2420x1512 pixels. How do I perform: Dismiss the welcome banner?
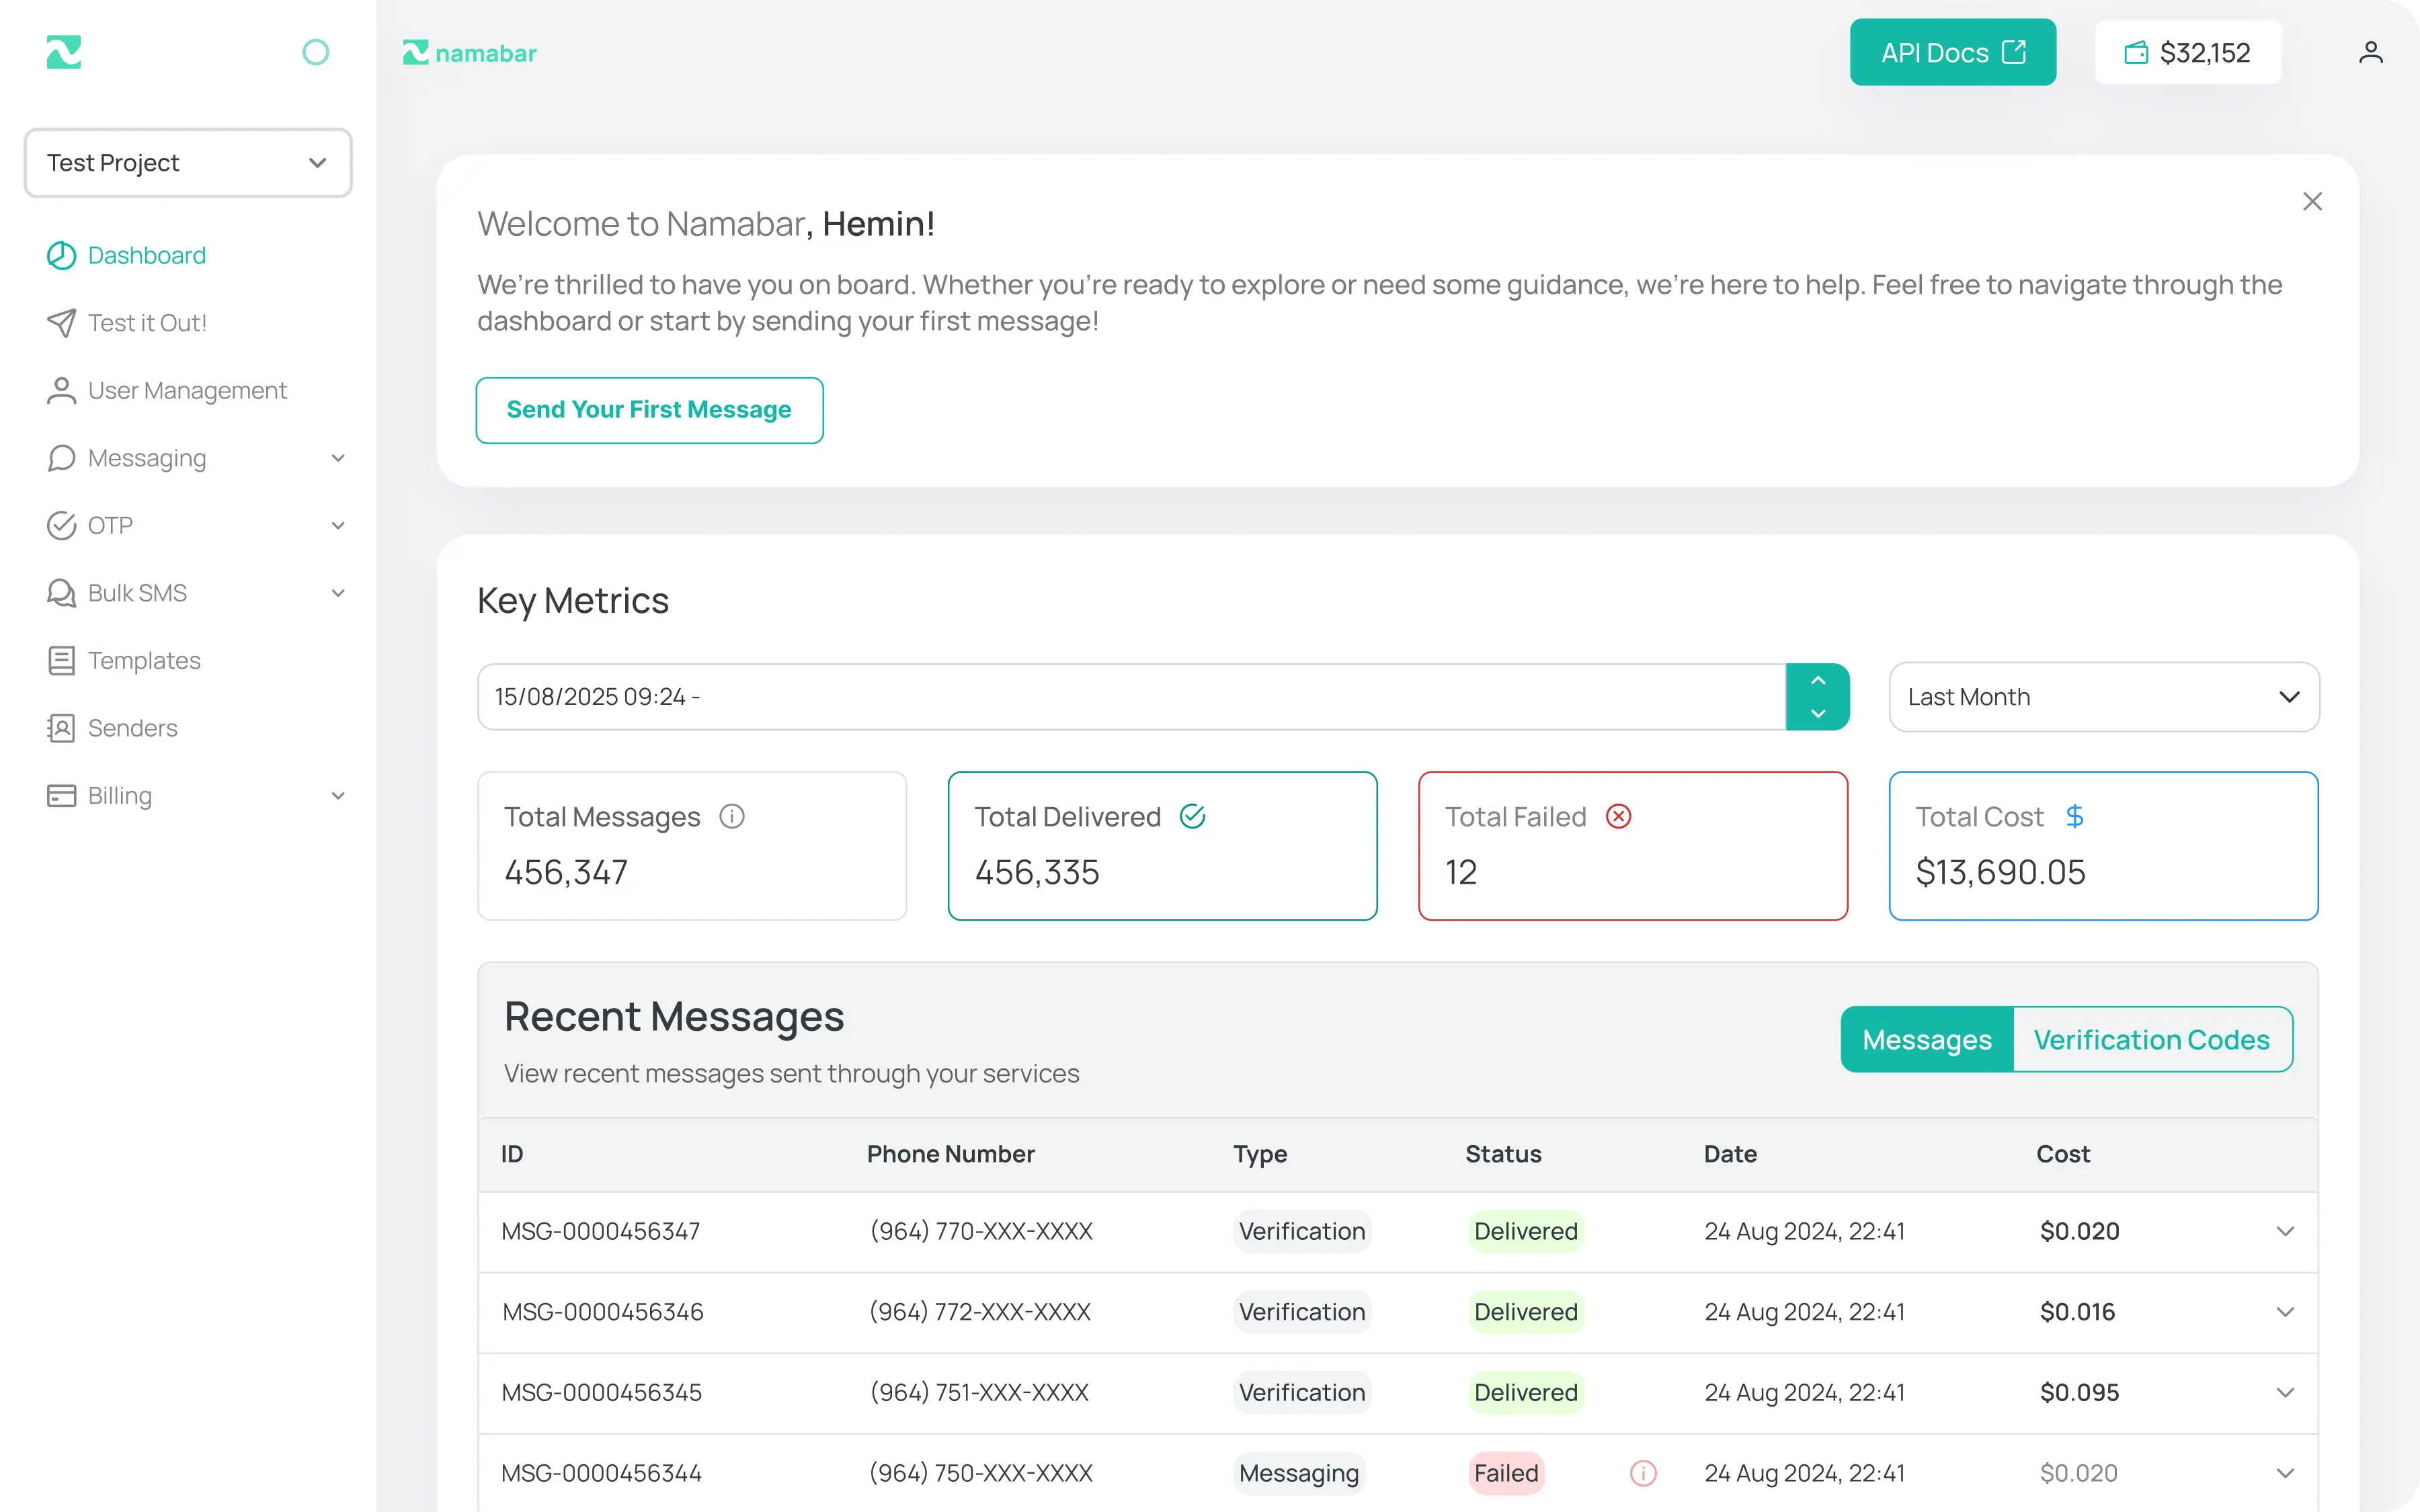tap(2313, 201)
